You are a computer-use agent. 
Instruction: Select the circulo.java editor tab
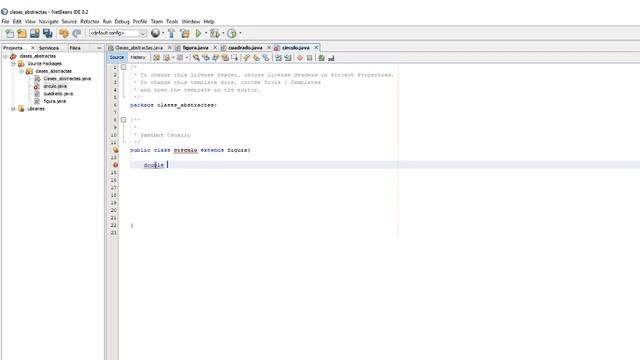[296, 48]
